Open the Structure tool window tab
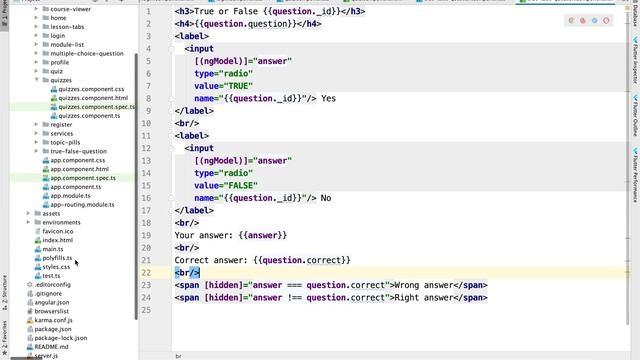Image resolution: width=640 pixels, height=360 pixels. pos(4,293)
